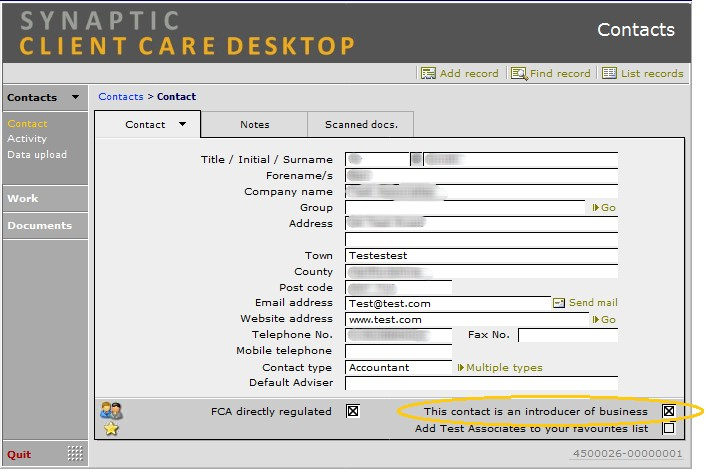Click the Send mail envelope icon
707x472 pixels.
559,303
